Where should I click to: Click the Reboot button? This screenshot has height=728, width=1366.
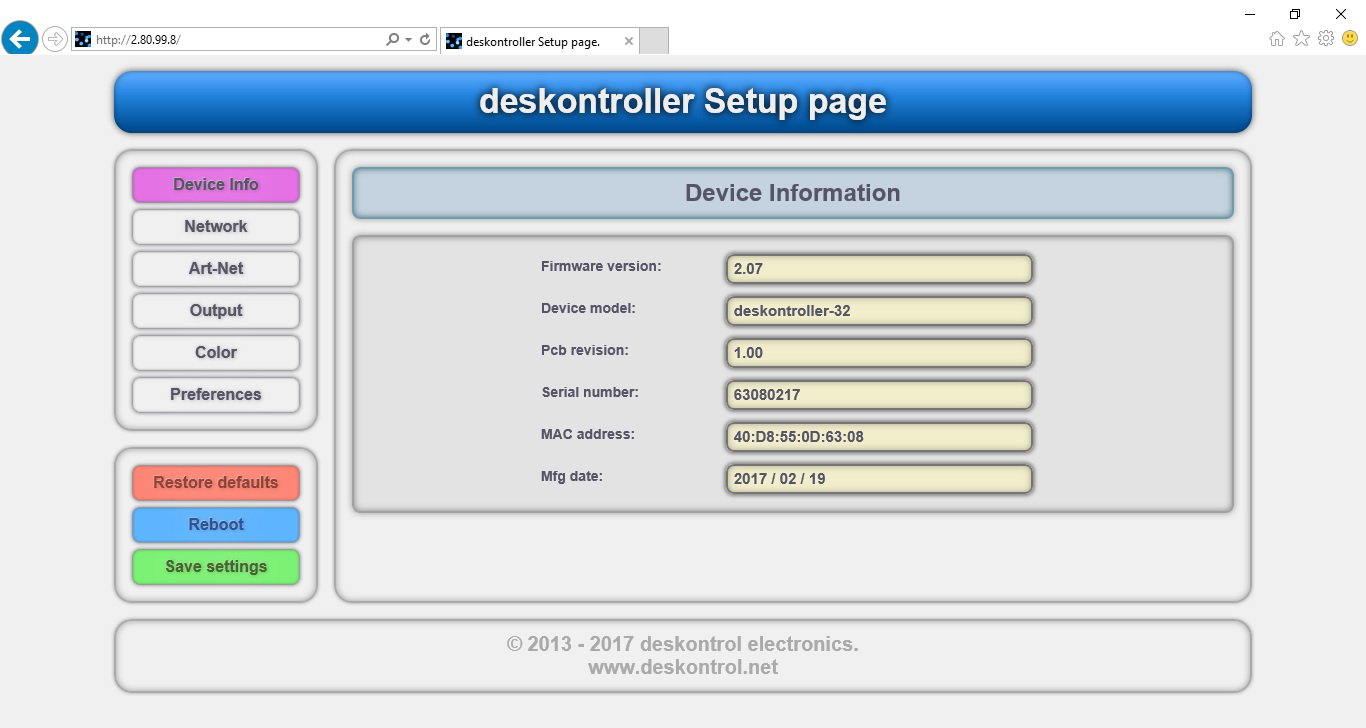click(216, 525)
